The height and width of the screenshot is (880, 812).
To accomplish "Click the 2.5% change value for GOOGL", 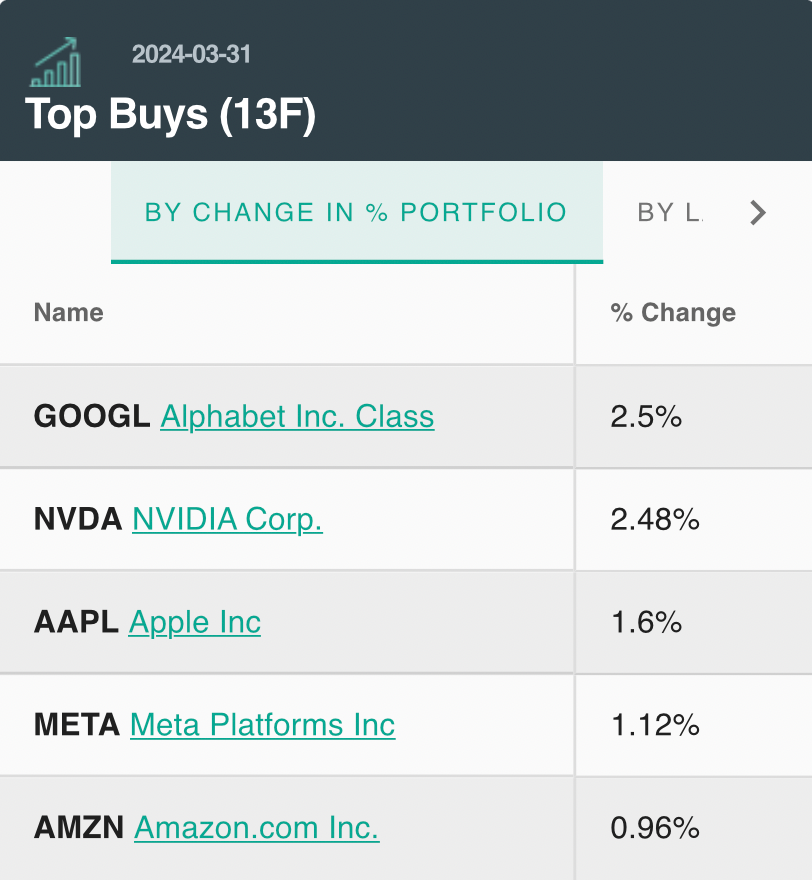I will click(646, 416).
